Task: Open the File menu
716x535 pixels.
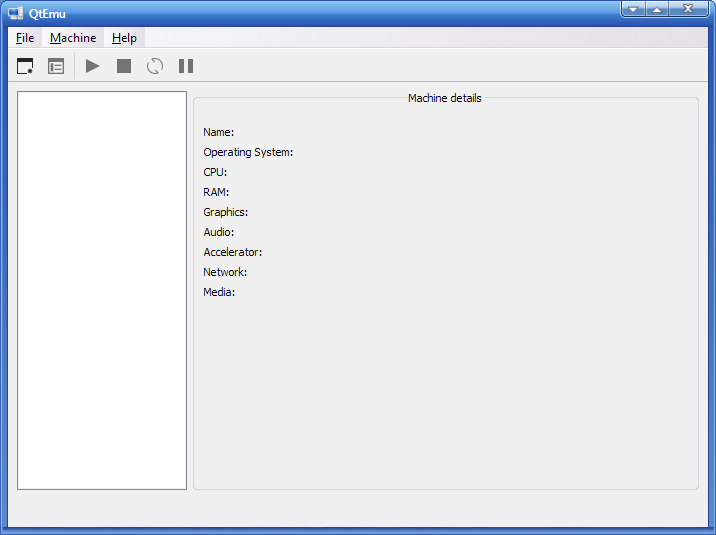Action: [25, 38]
